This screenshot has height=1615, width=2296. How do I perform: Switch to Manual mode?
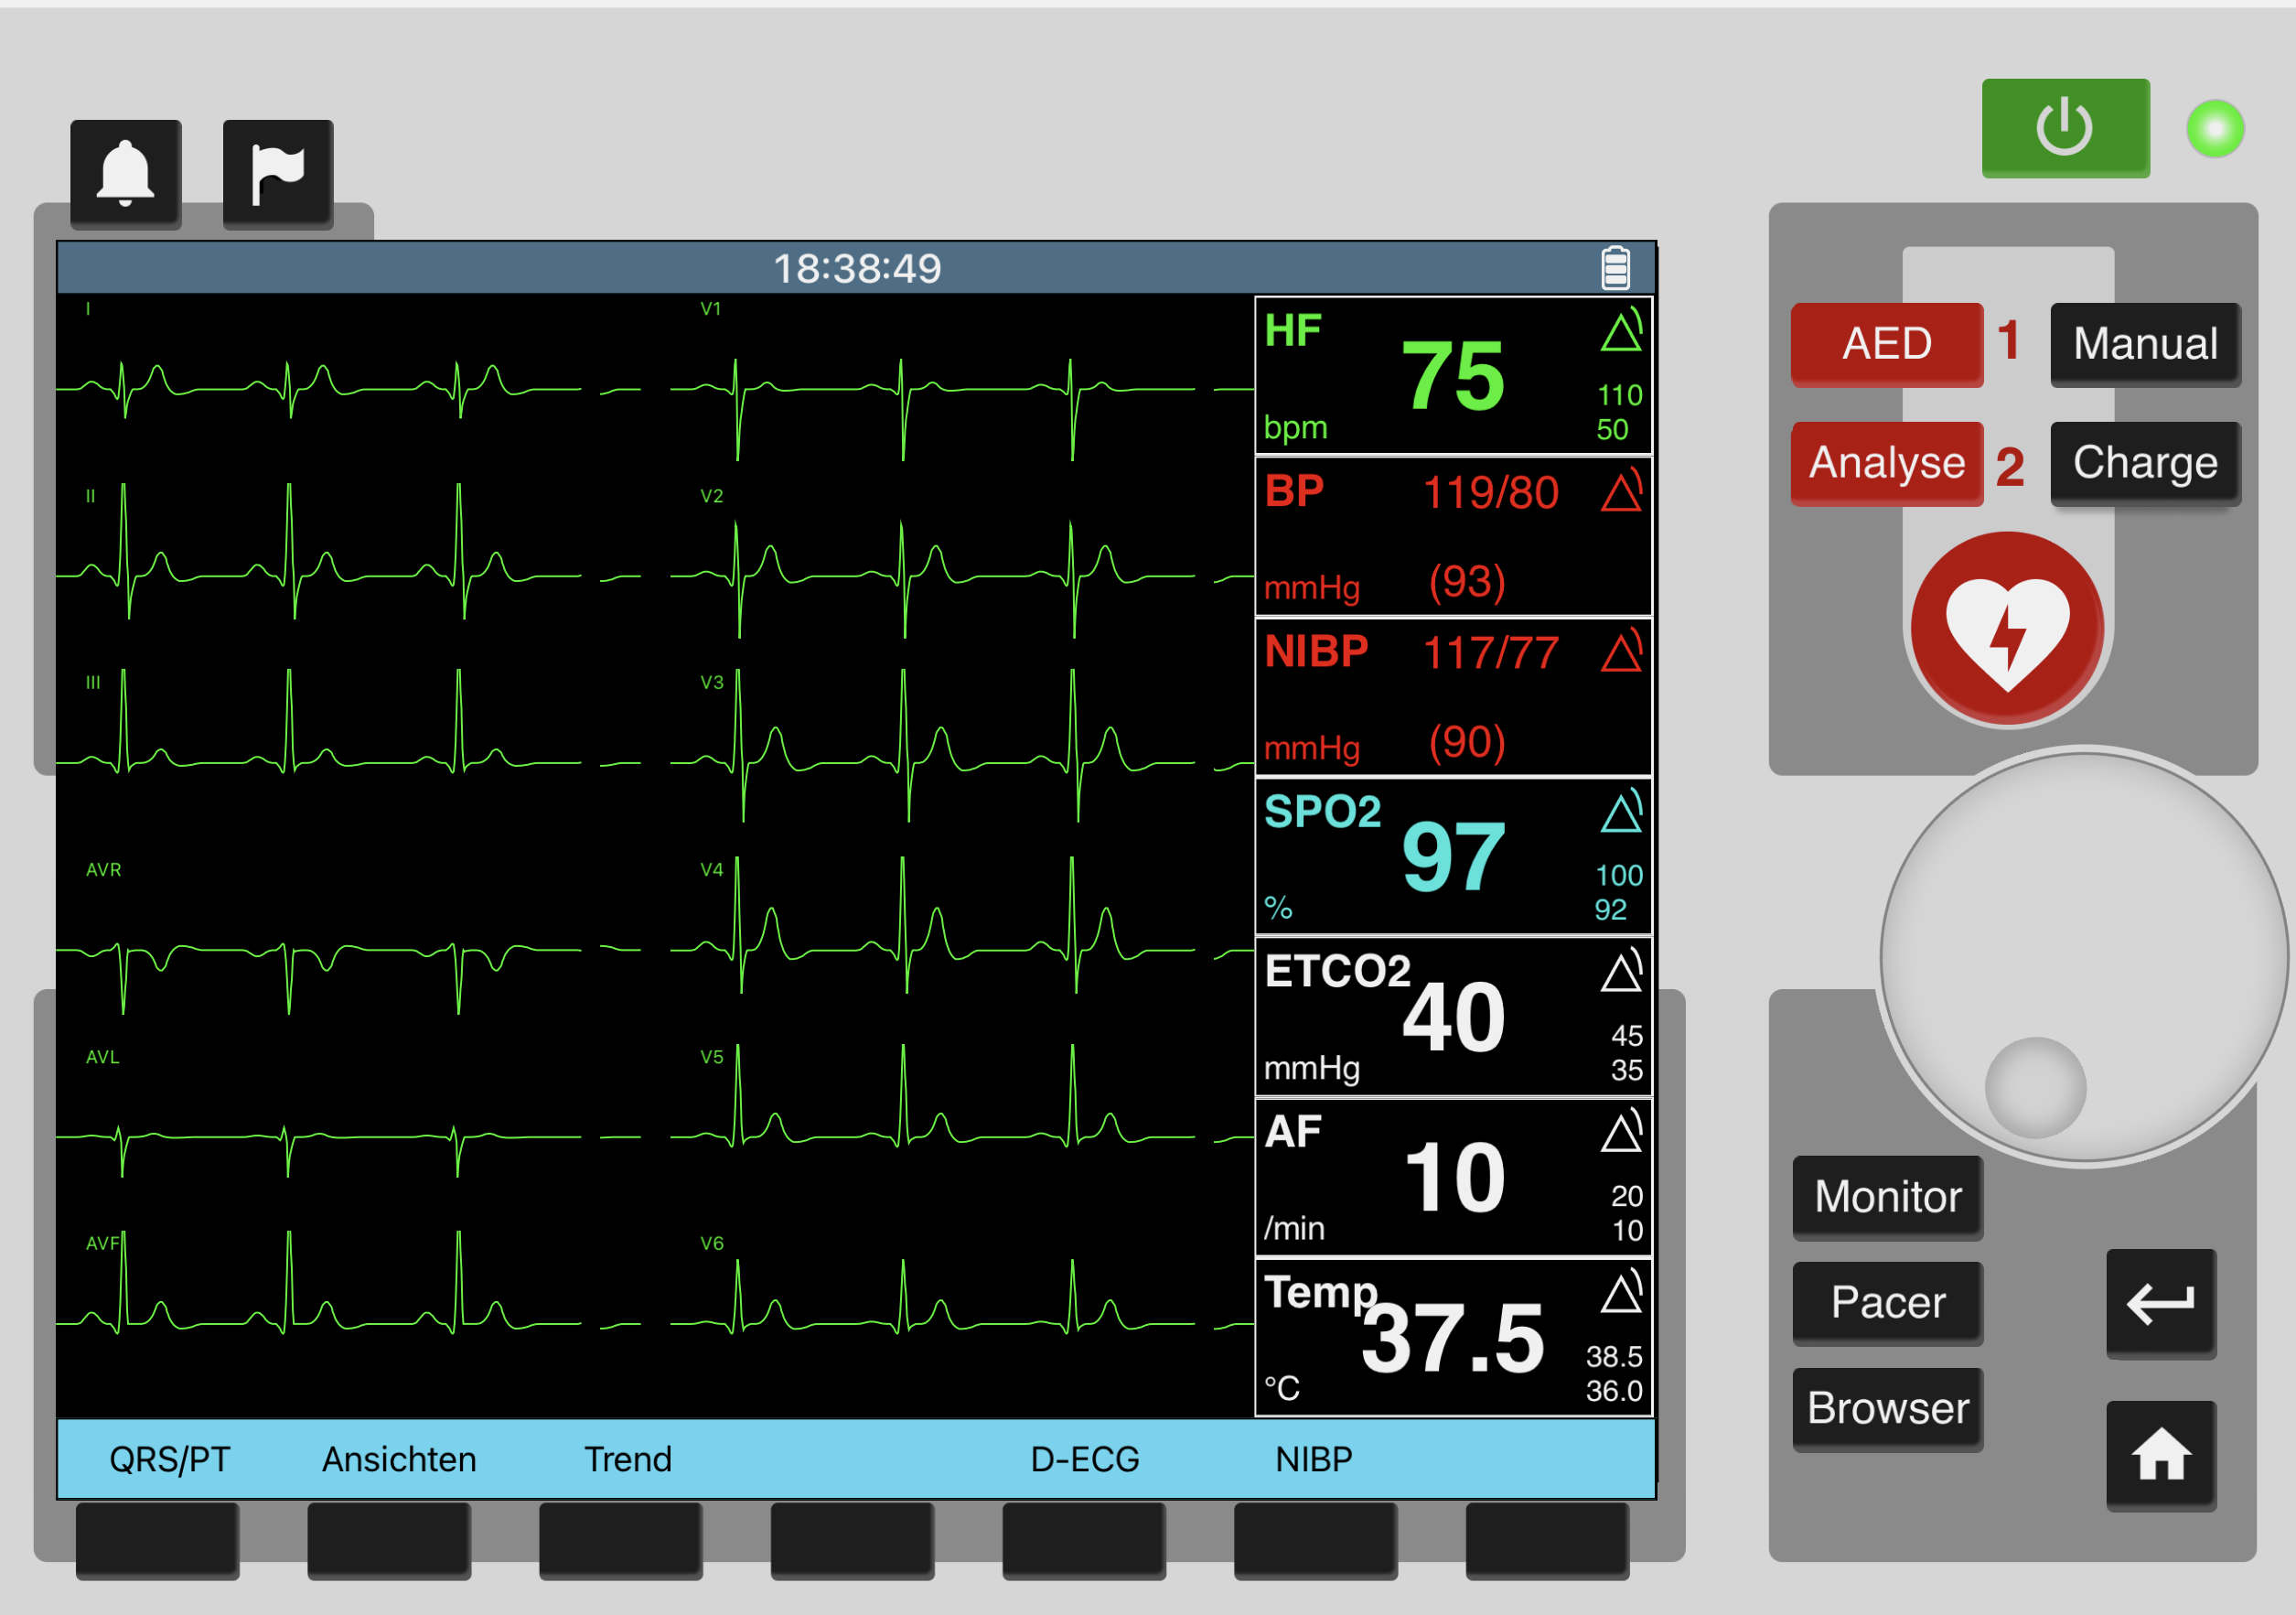pos(2144,343)
